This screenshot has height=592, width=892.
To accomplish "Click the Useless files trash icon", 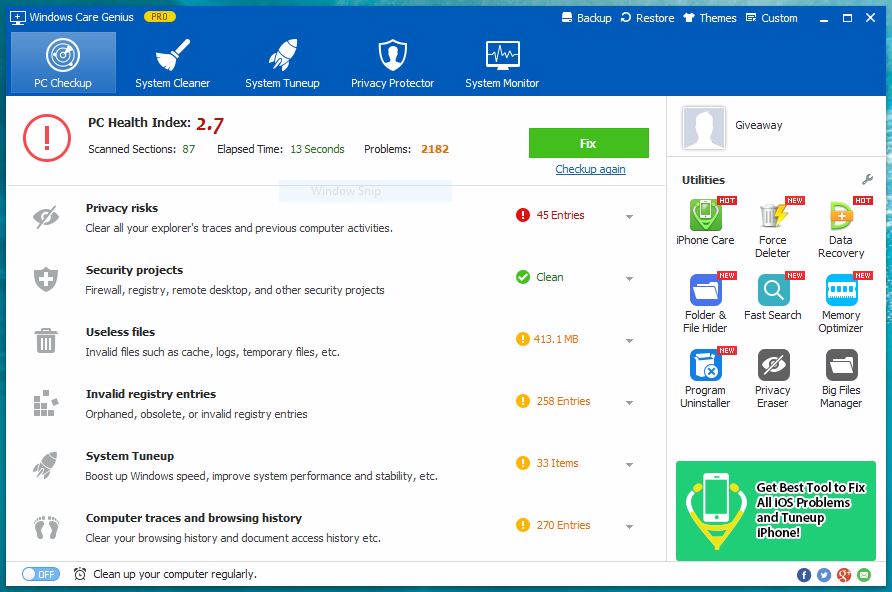I will point(46,341).
